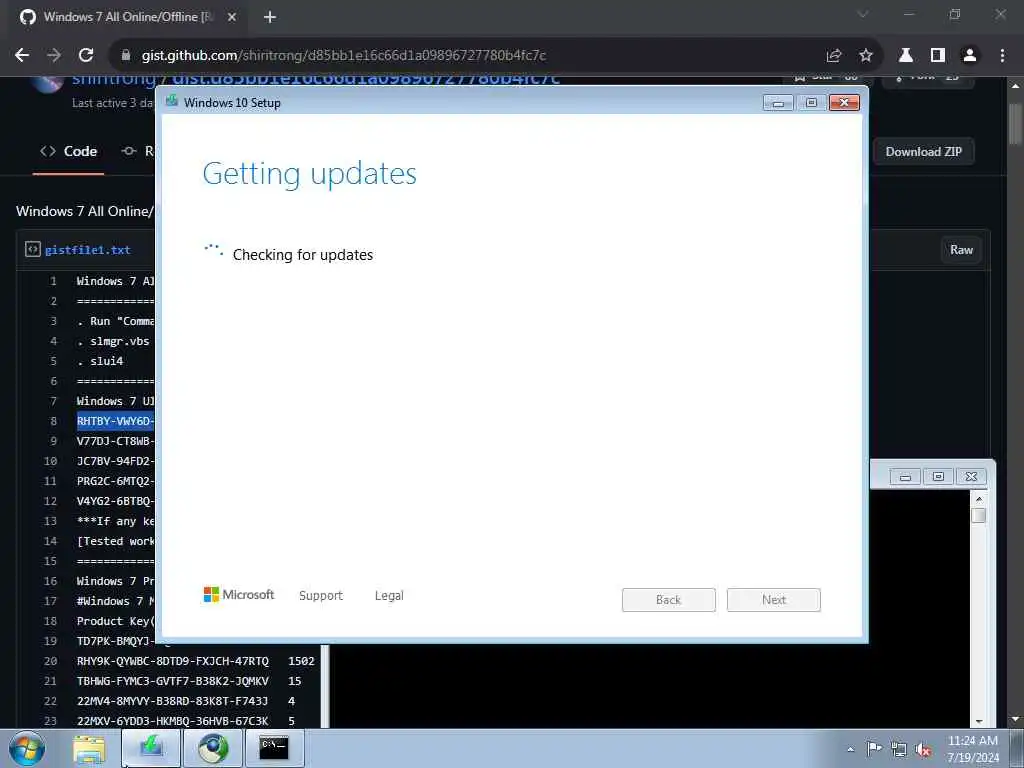Image resolution: width=1024 pixels, height=768 pixels.
Task: Switch to Command Prompt on the taskbar
Action: point(274,748)
